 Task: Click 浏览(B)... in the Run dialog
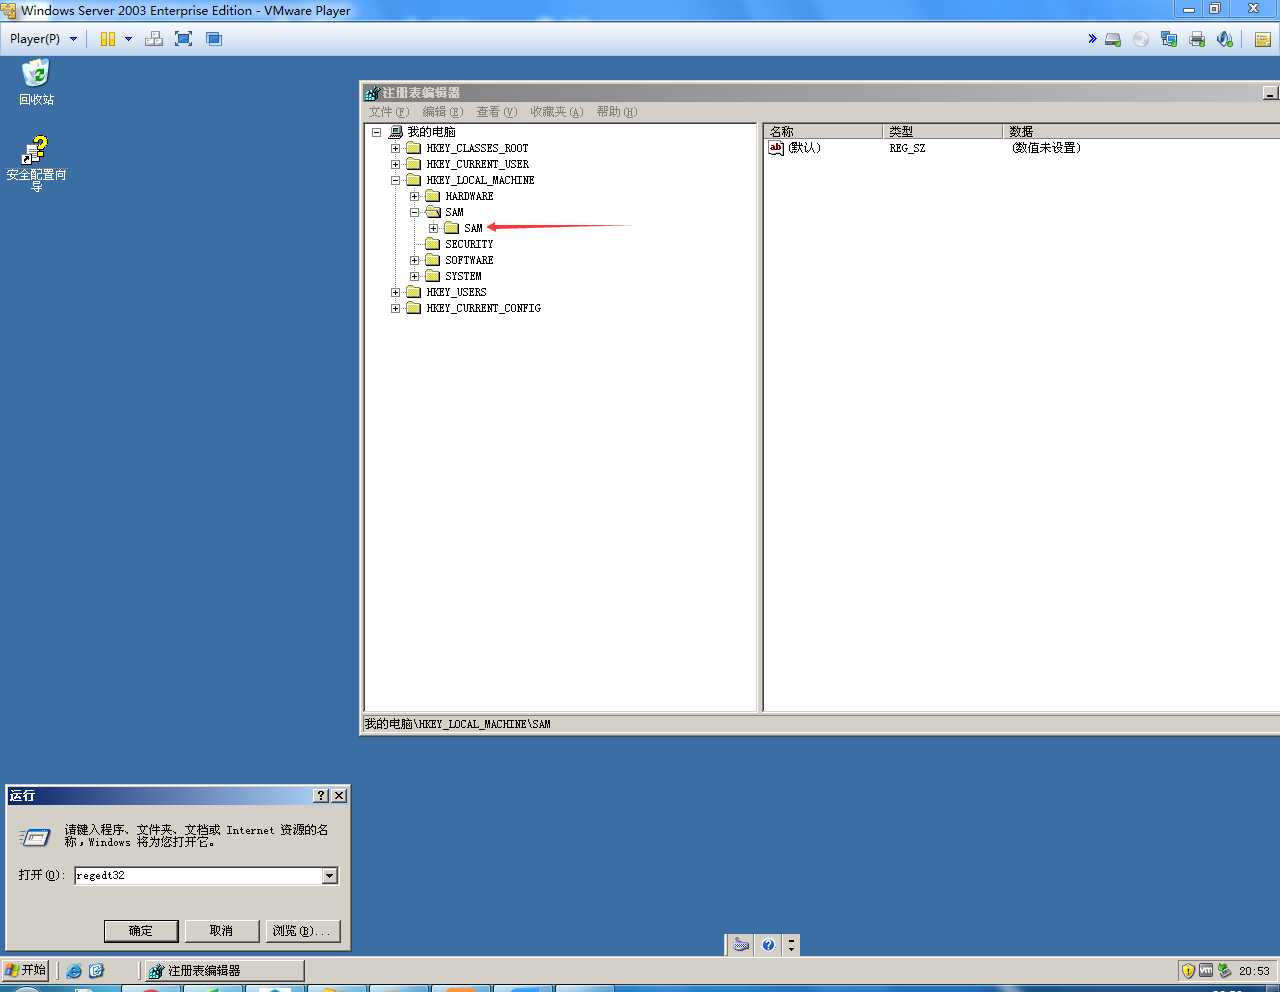[303, 931]
